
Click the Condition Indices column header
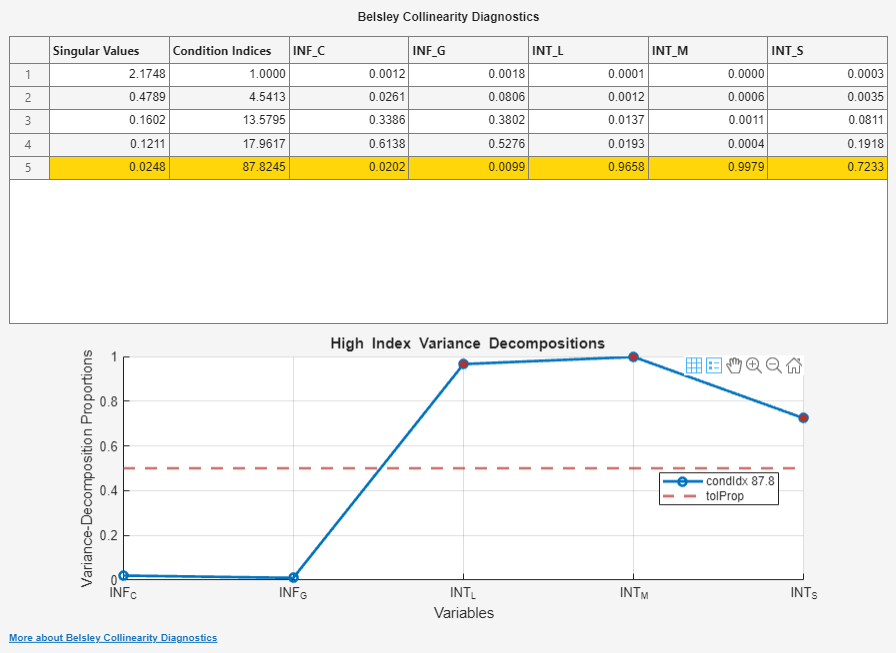pos(230,50)
